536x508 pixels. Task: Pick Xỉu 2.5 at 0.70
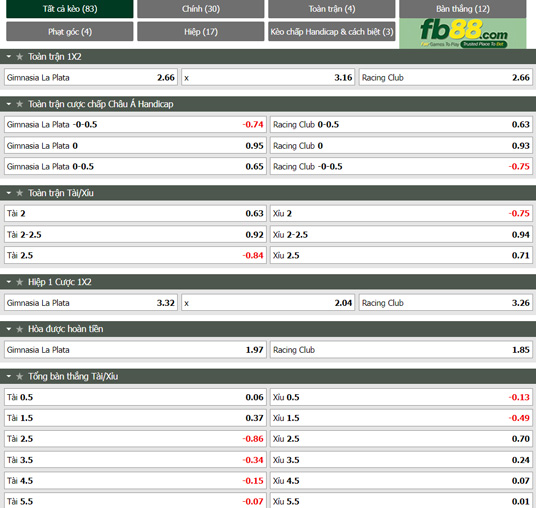401,439
